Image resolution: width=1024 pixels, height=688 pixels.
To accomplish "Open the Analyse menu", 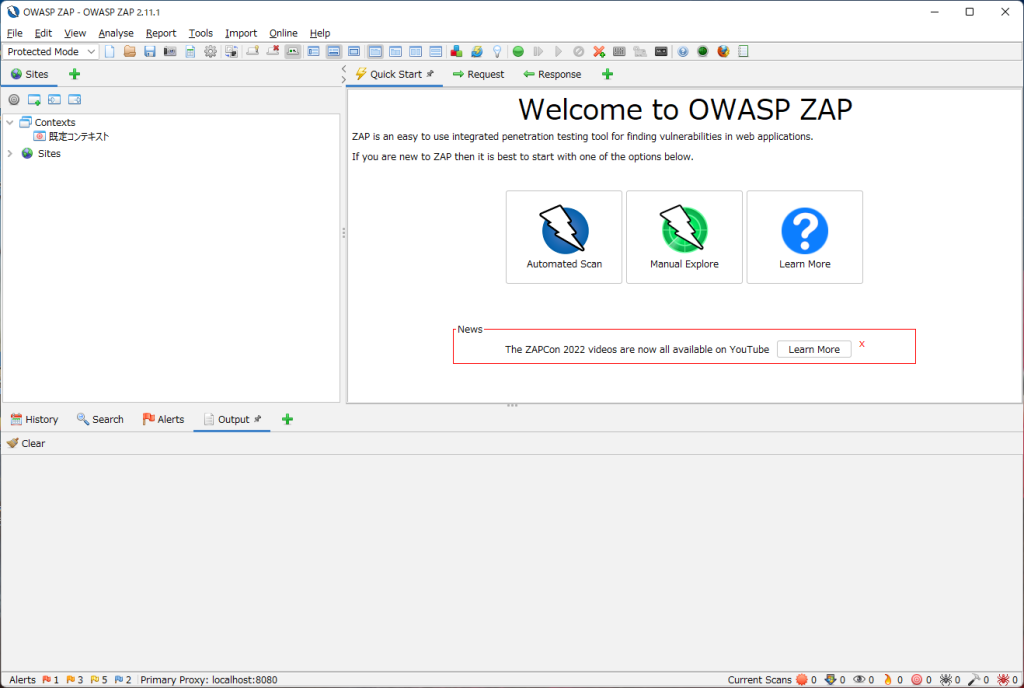I will coord(116,33).
